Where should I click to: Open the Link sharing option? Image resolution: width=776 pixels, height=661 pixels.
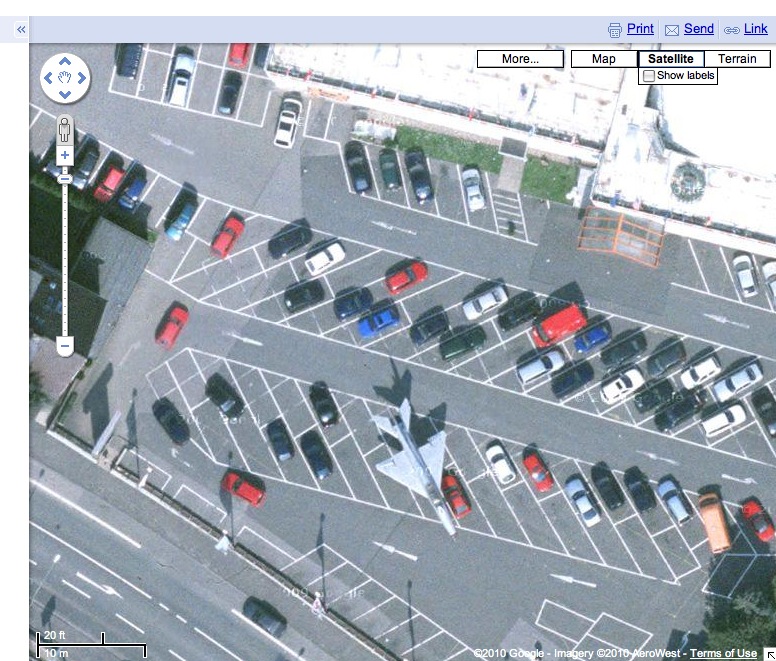[755, 29]
